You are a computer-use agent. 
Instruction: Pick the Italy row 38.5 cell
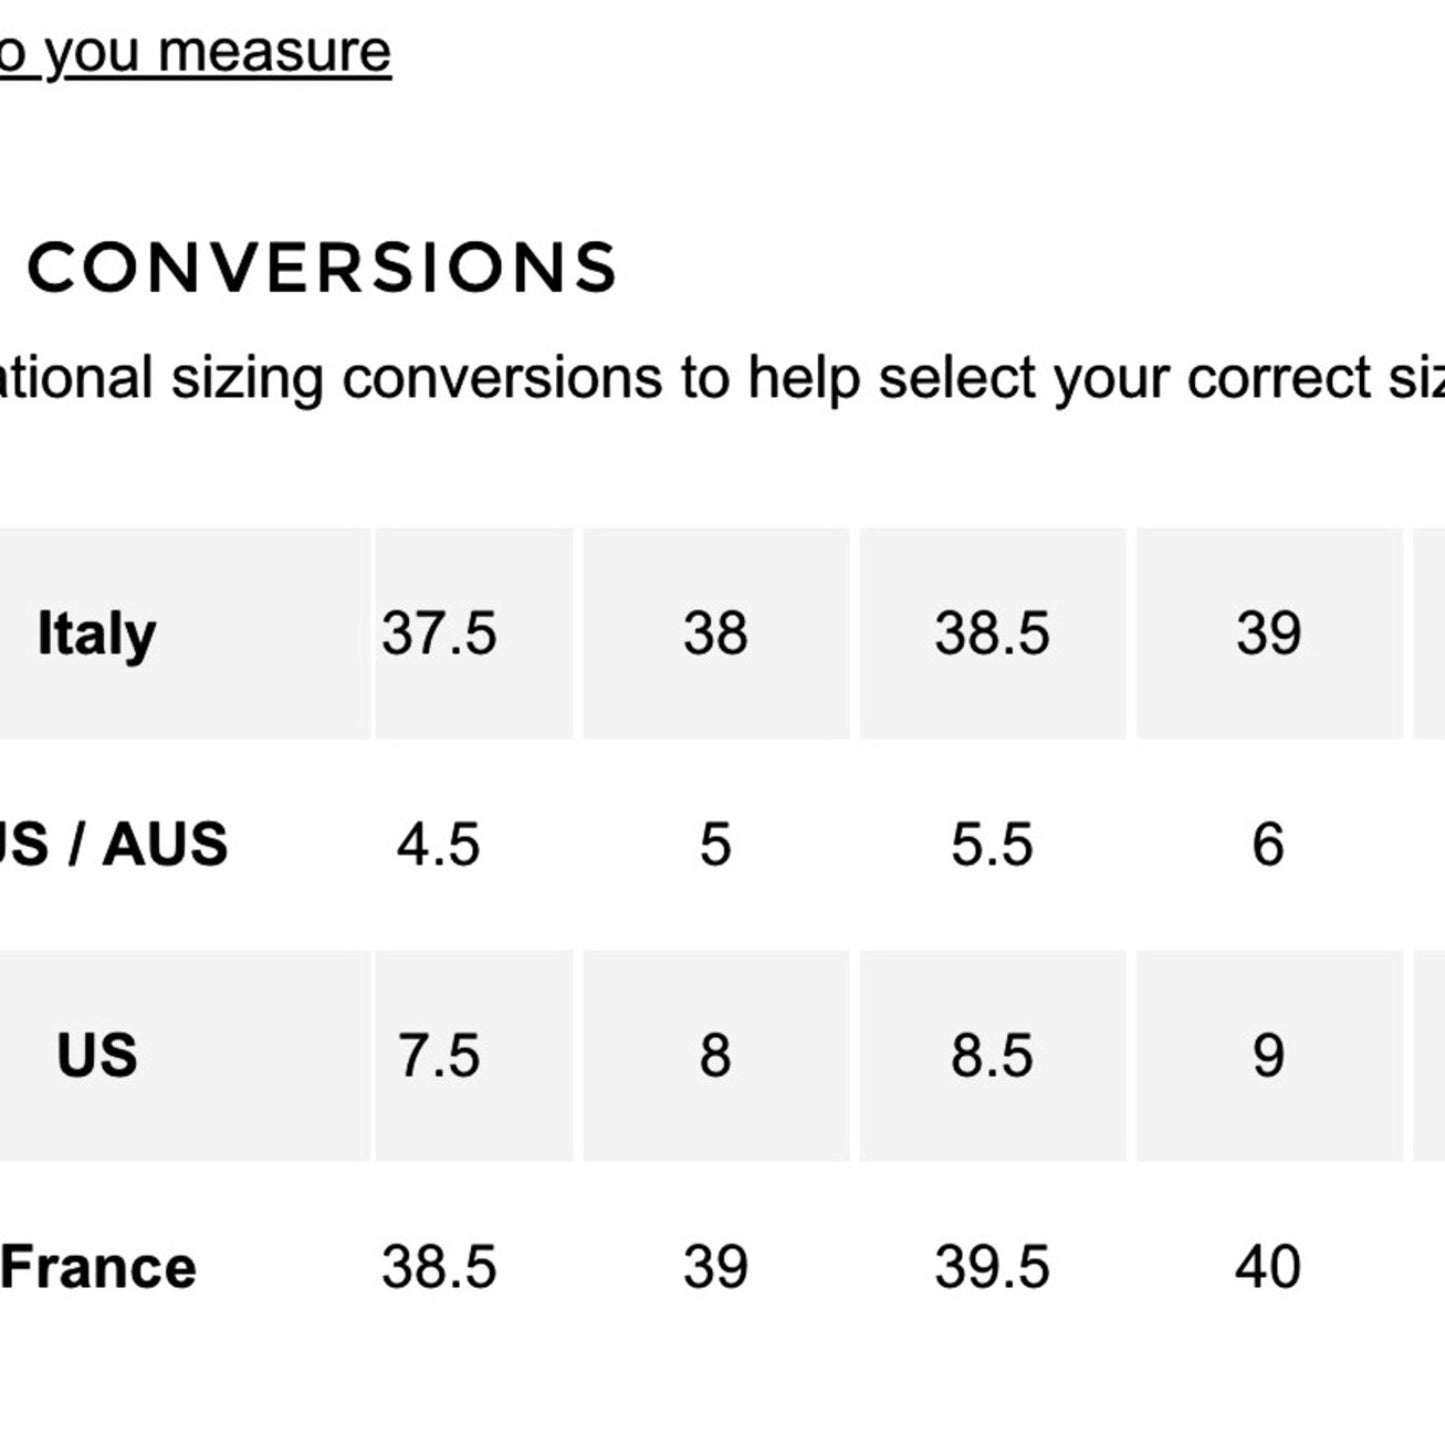(x=992, y=634)
